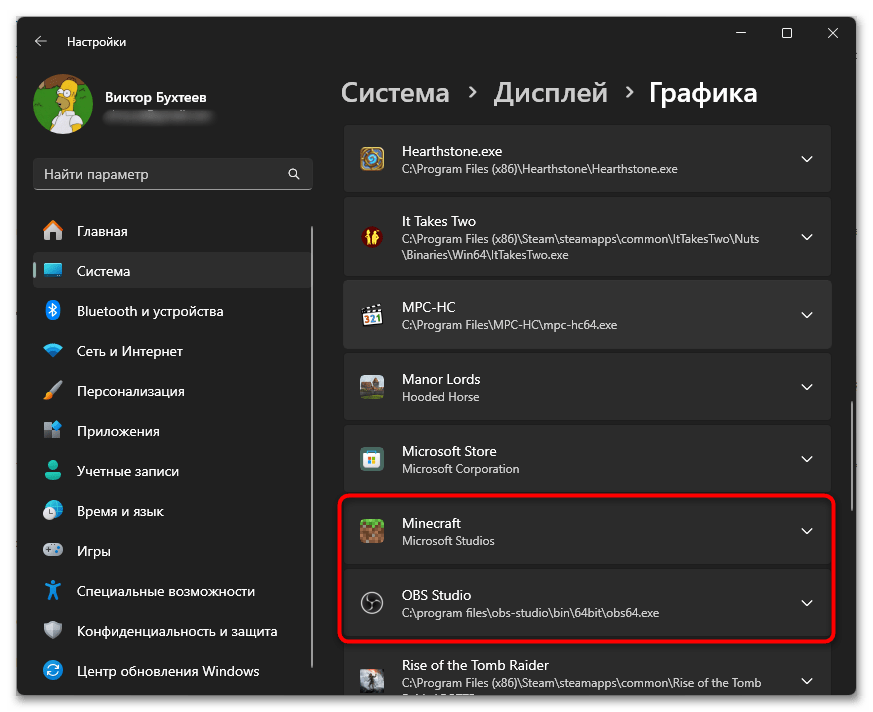The height and width of the screenshot is (712, 873).
Task: Click the Hooded Horse publisher text
Action: [x=440, y=397]
